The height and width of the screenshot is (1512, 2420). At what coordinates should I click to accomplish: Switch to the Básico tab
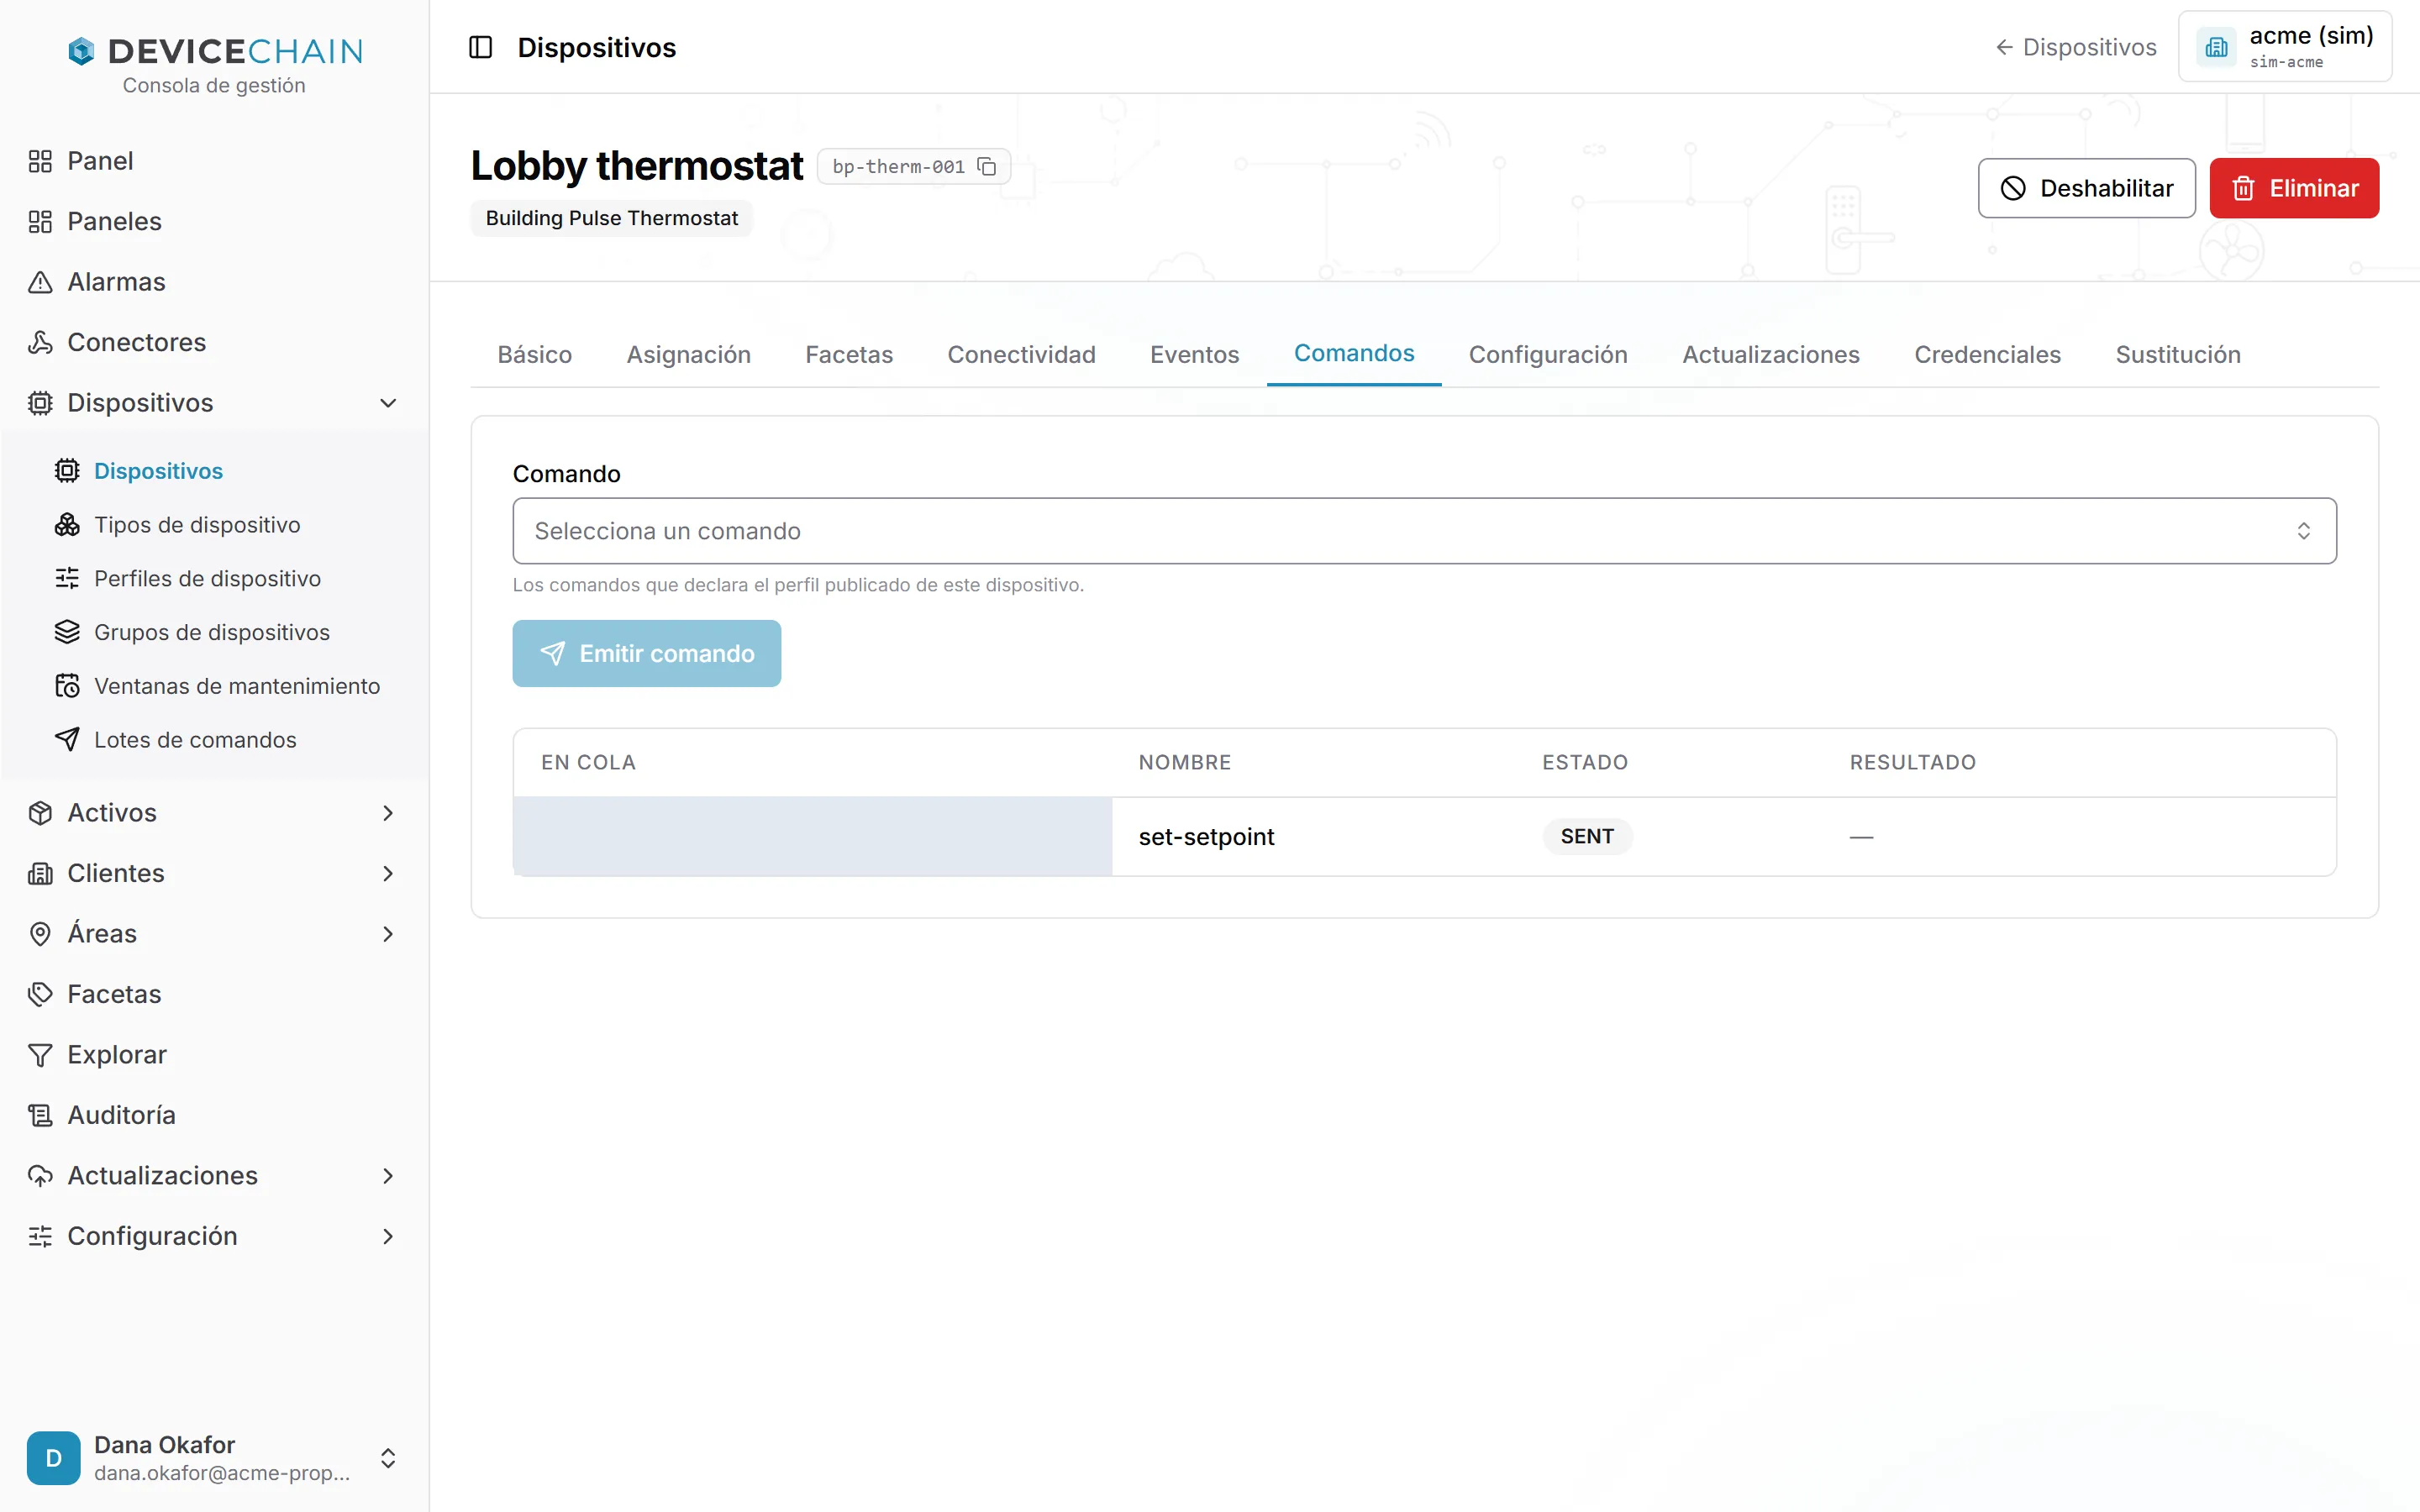[x=535, y=355]
